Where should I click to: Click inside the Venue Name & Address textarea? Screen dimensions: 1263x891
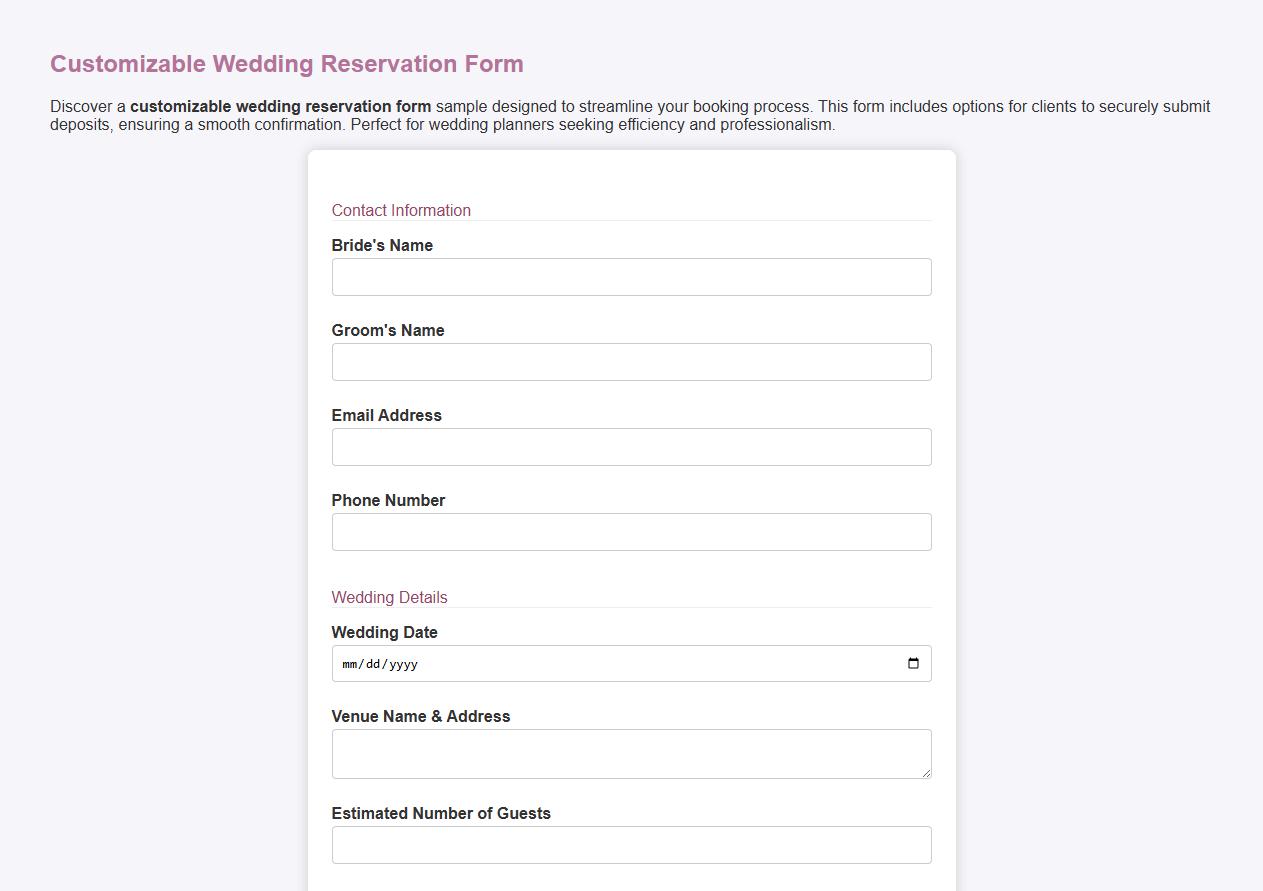[x=631, y=753]
